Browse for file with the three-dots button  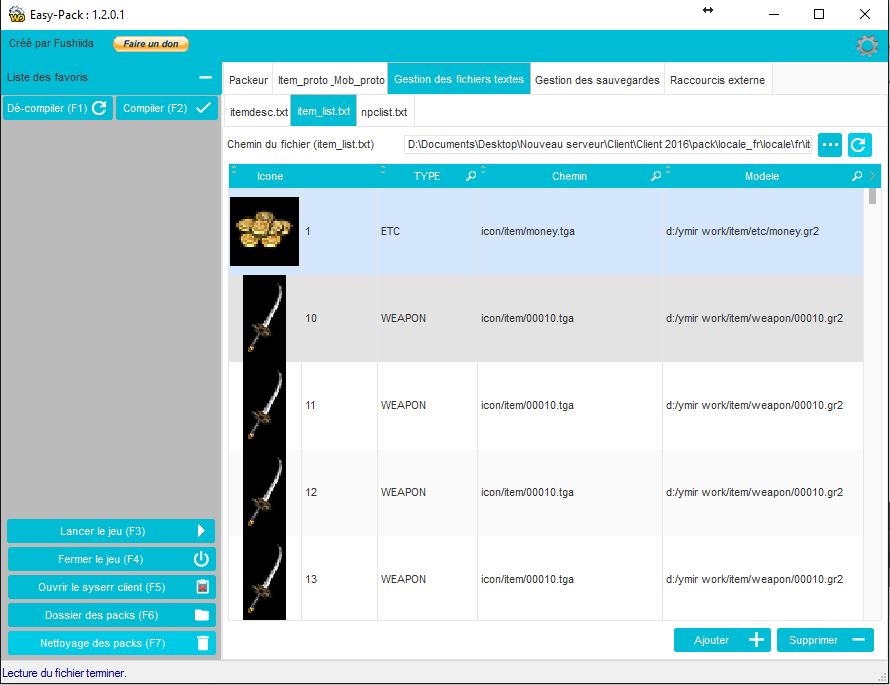(830, 145)
